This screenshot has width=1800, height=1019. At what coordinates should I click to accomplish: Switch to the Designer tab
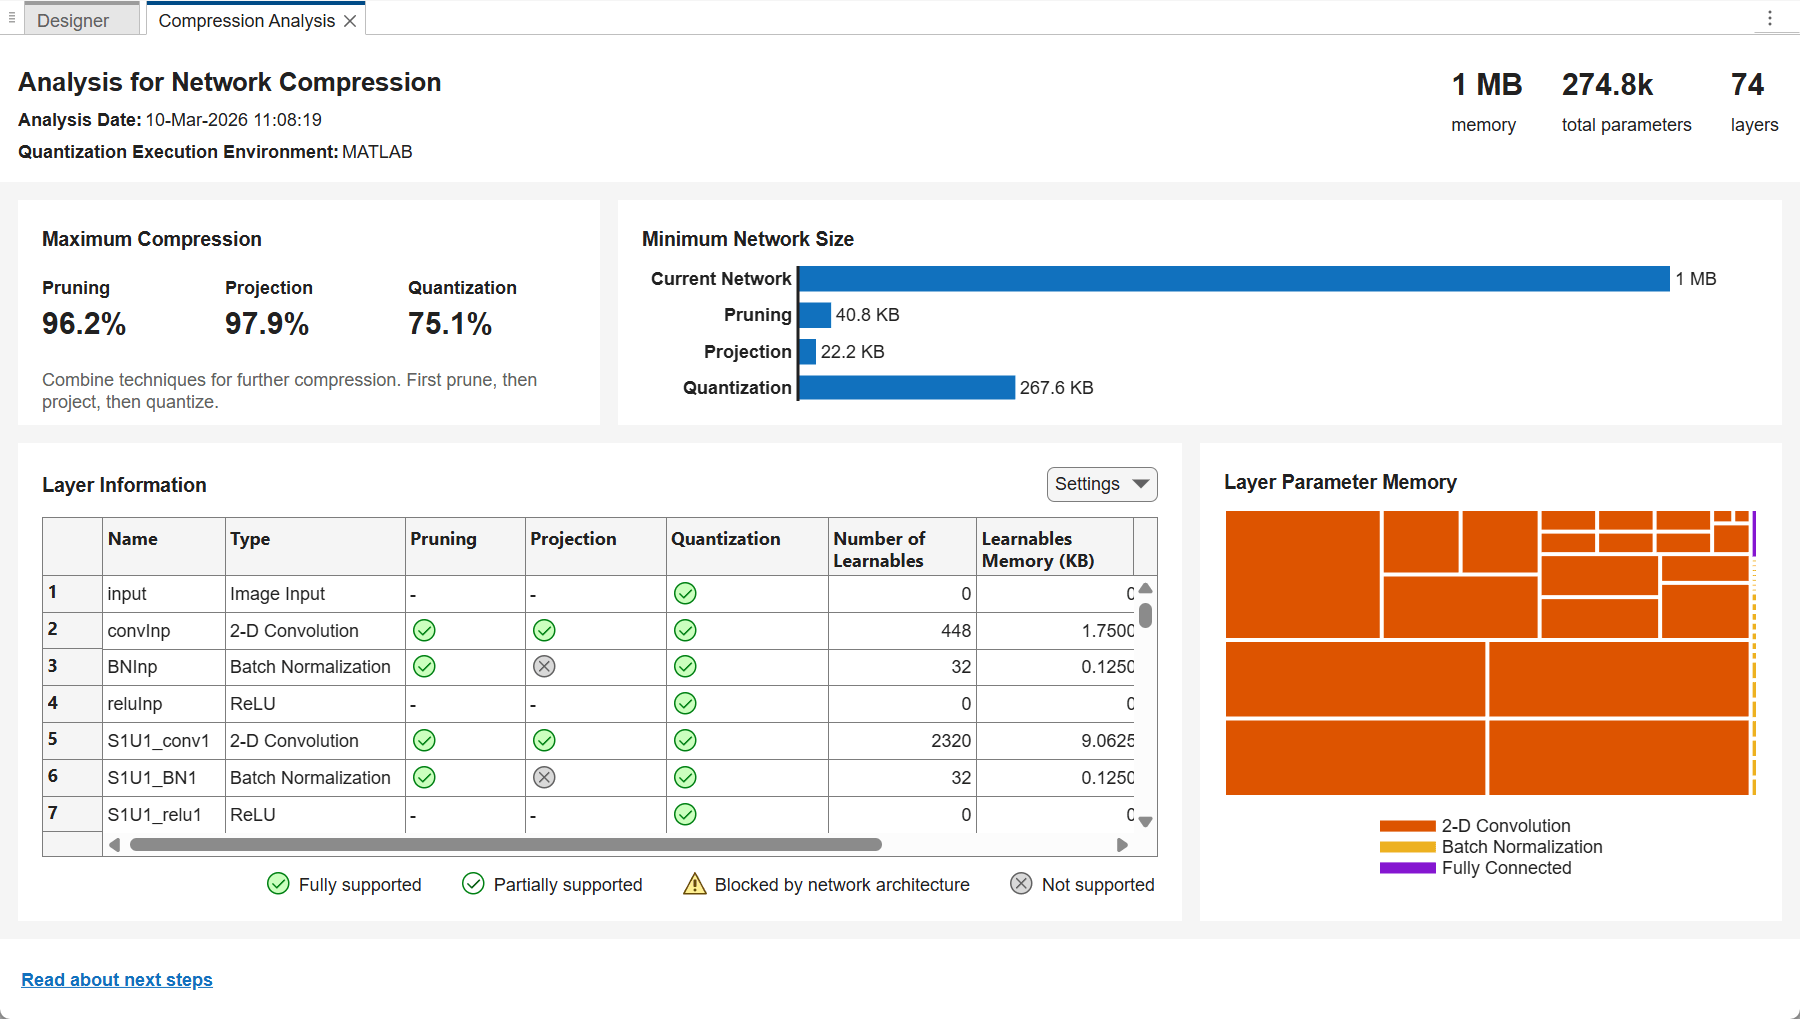click(73, 20)
